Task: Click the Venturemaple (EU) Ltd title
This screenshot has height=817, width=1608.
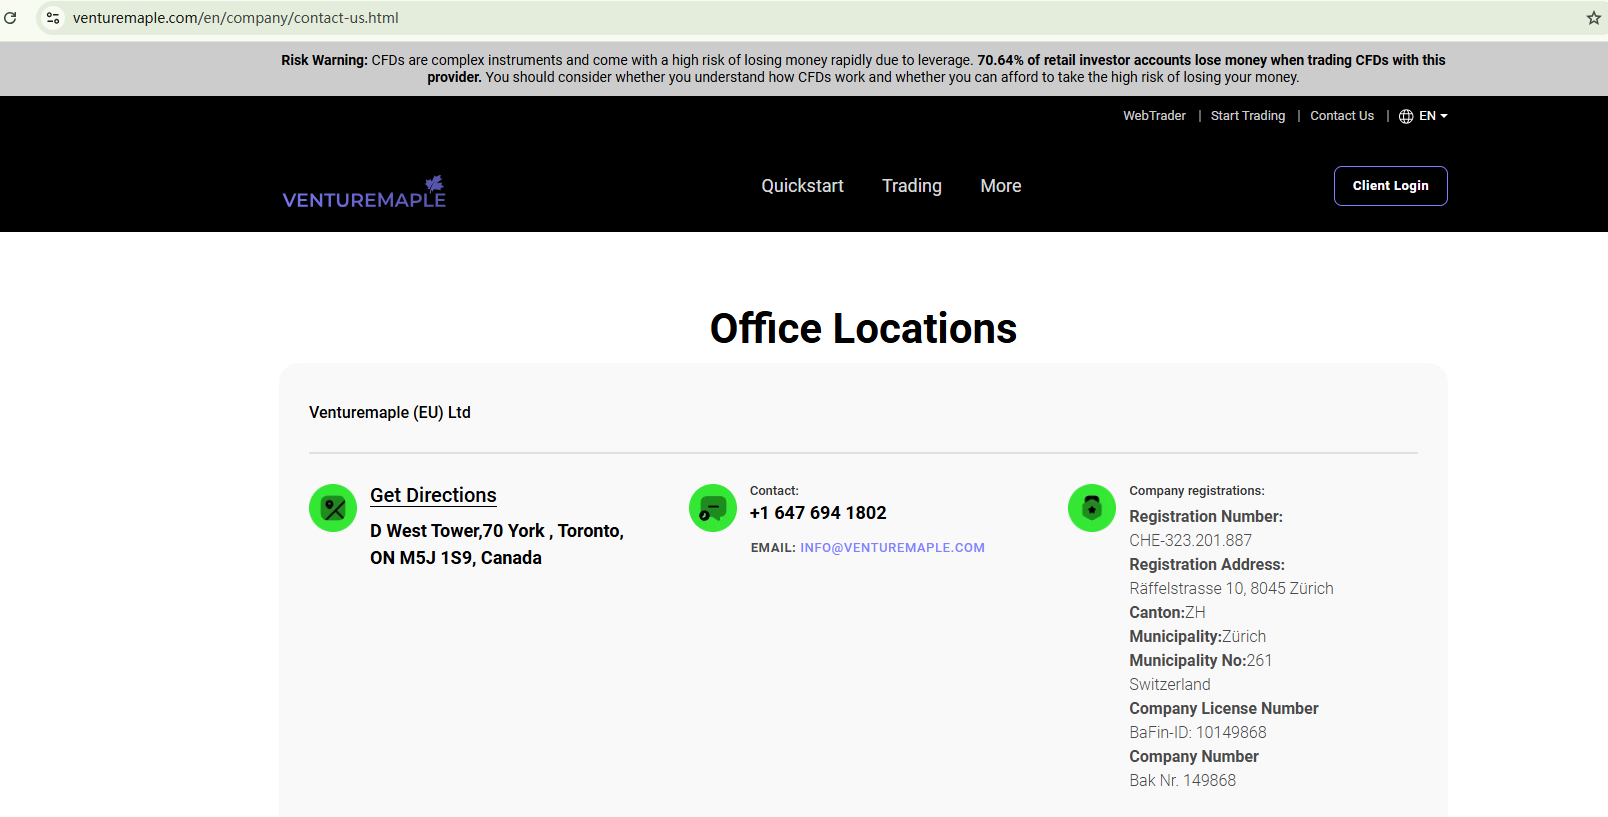Action: pyautogui.click(x=390, y=412)
